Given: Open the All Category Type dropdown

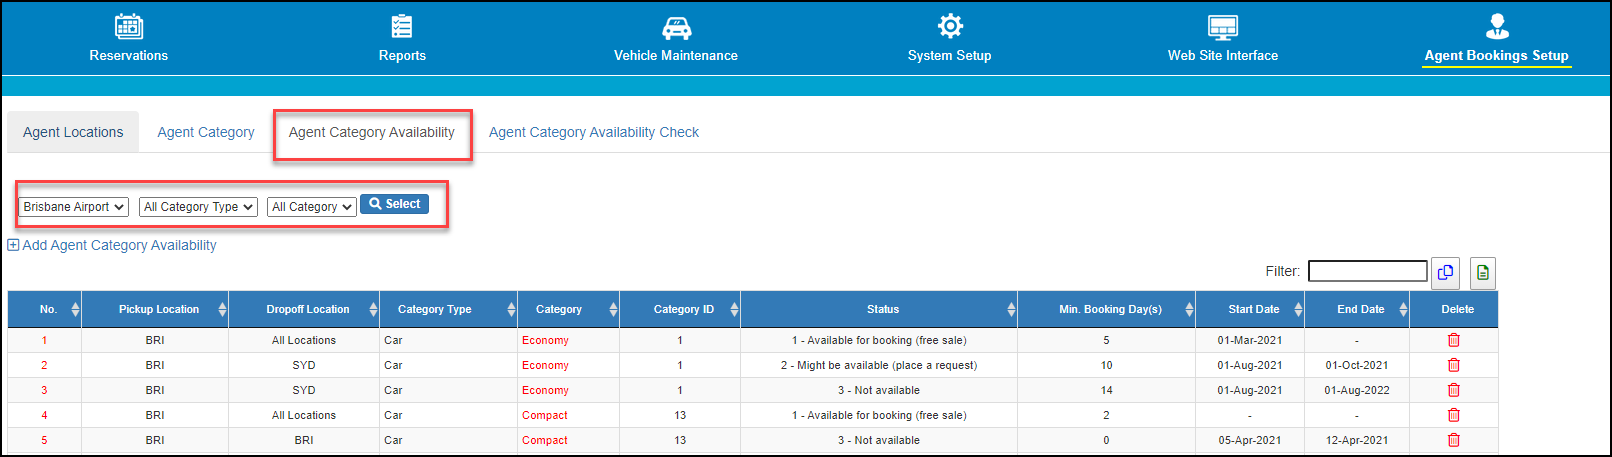Looking at the screenshot, I should 198,207.
